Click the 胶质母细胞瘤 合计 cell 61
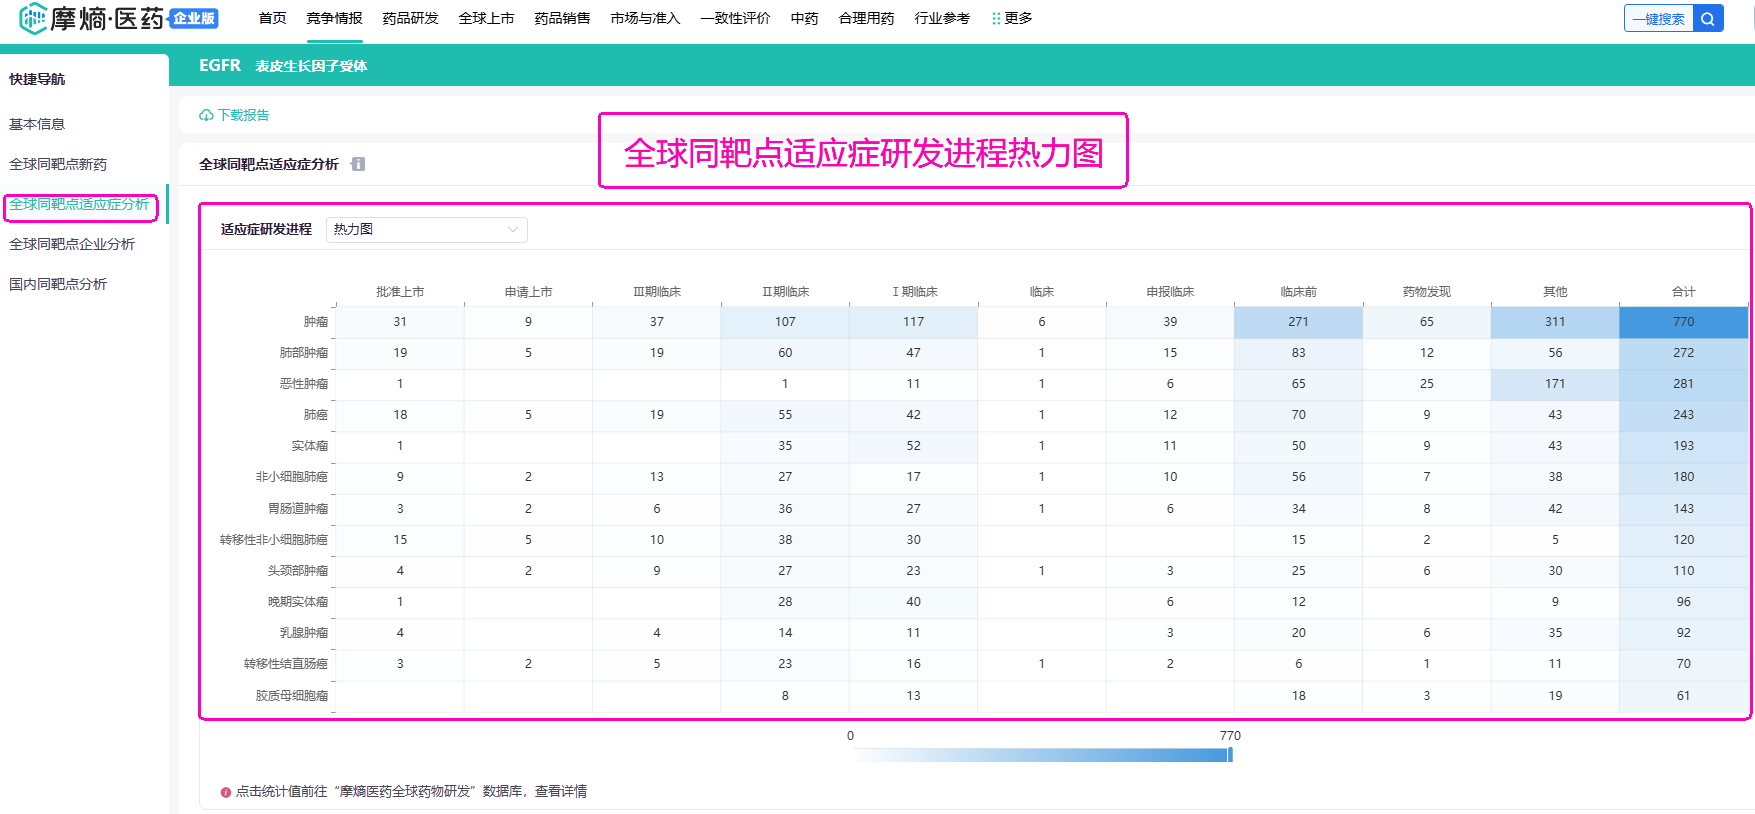 coord(1684,696)
